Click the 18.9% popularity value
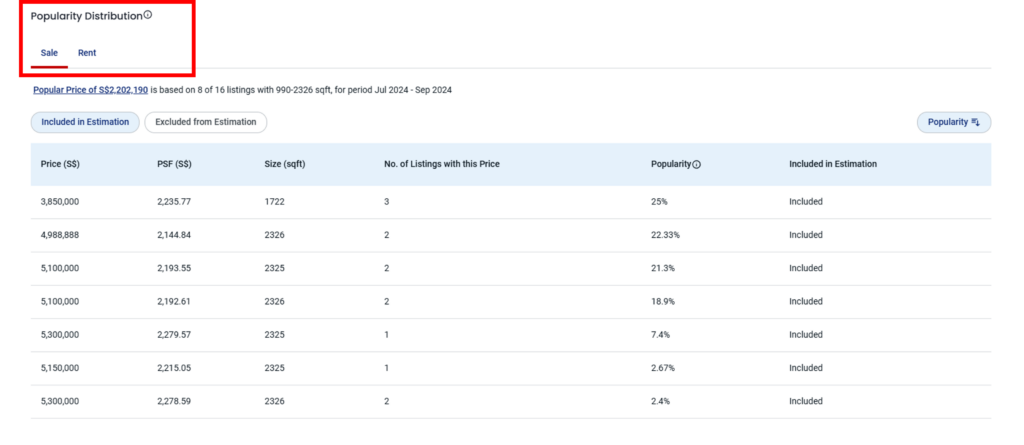Screen dimensions: 1024x445 coord(662,301)
